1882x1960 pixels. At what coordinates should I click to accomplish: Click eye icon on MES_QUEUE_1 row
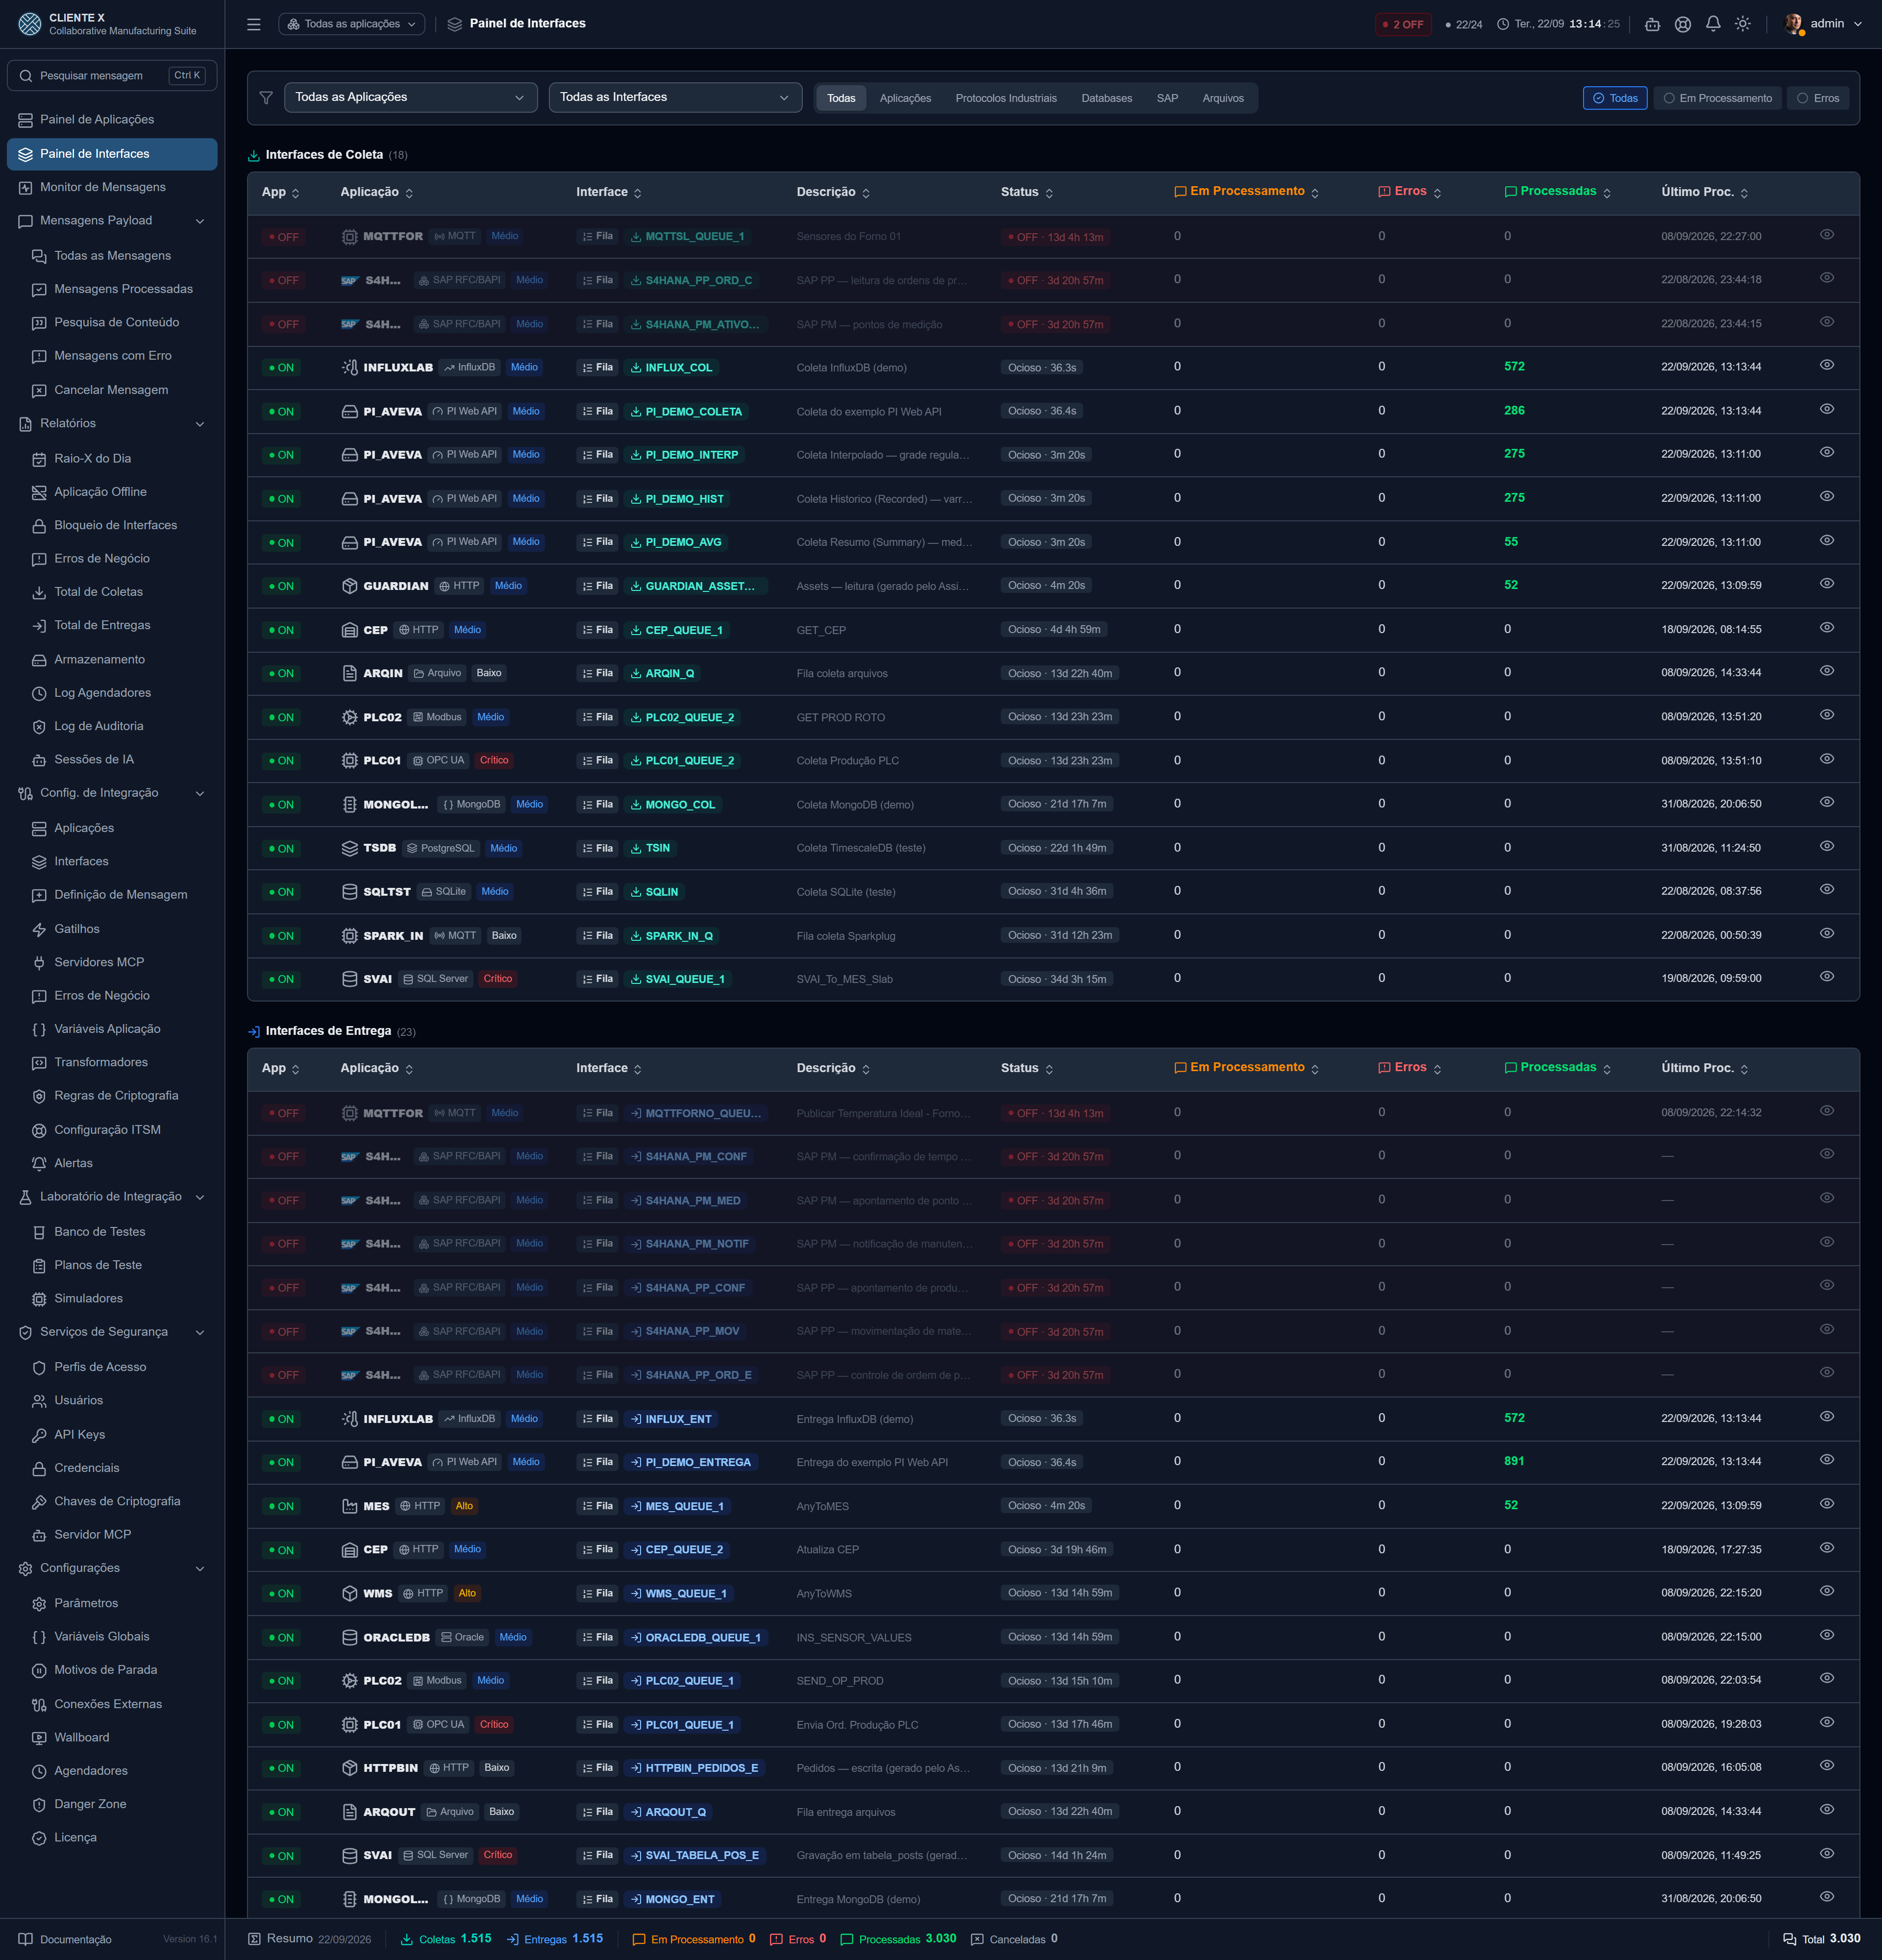(x=1826, y=1504)
